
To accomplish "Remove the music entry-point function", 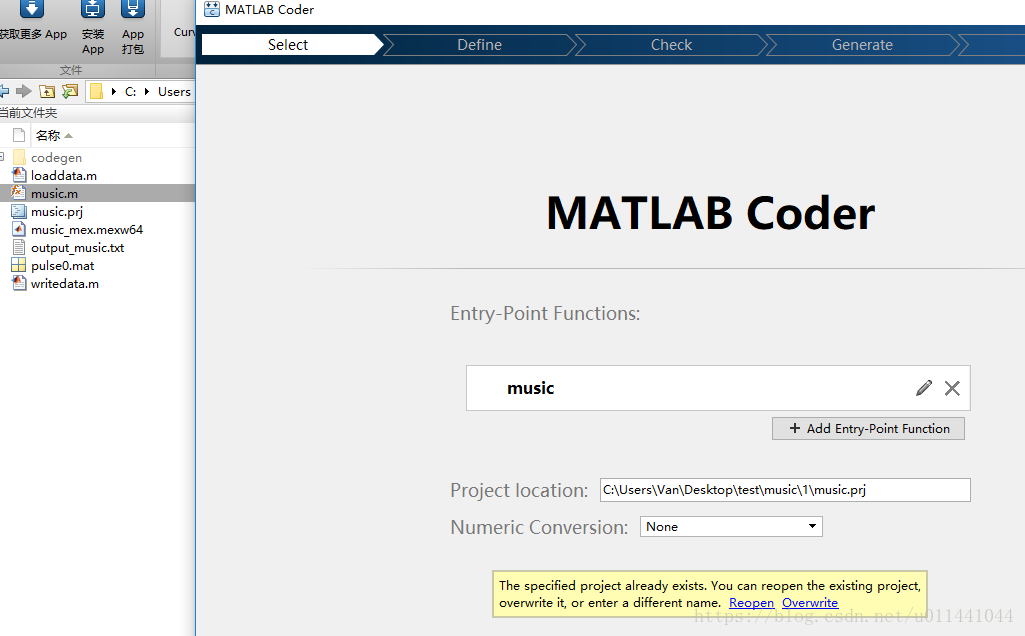I will (952, 388).
